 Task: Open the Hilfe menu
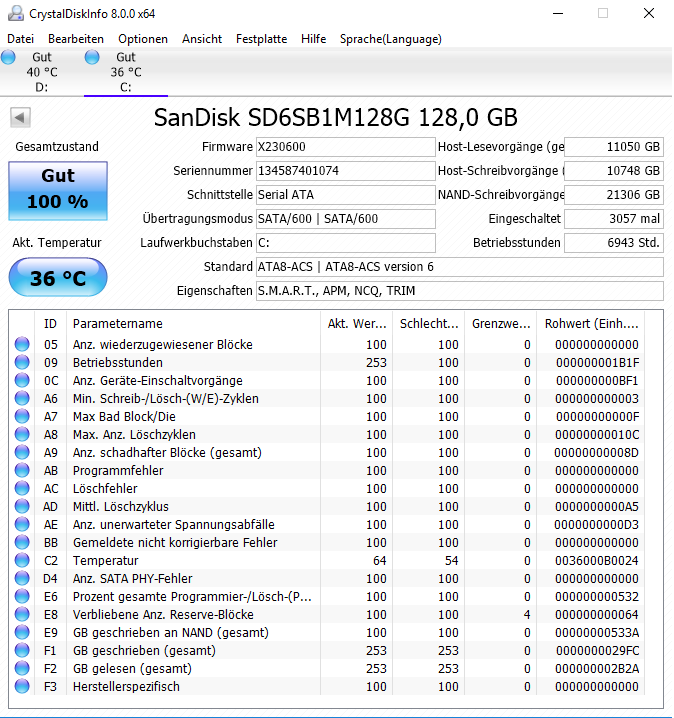click(x=314, y=39)
